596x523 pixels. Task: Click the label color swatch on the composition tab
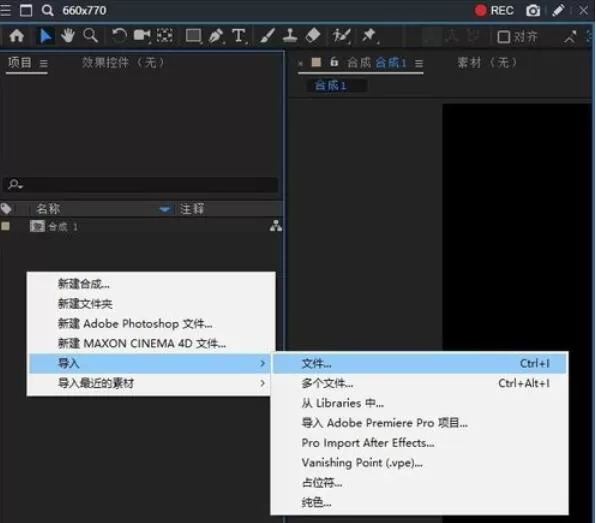point(316,62)
